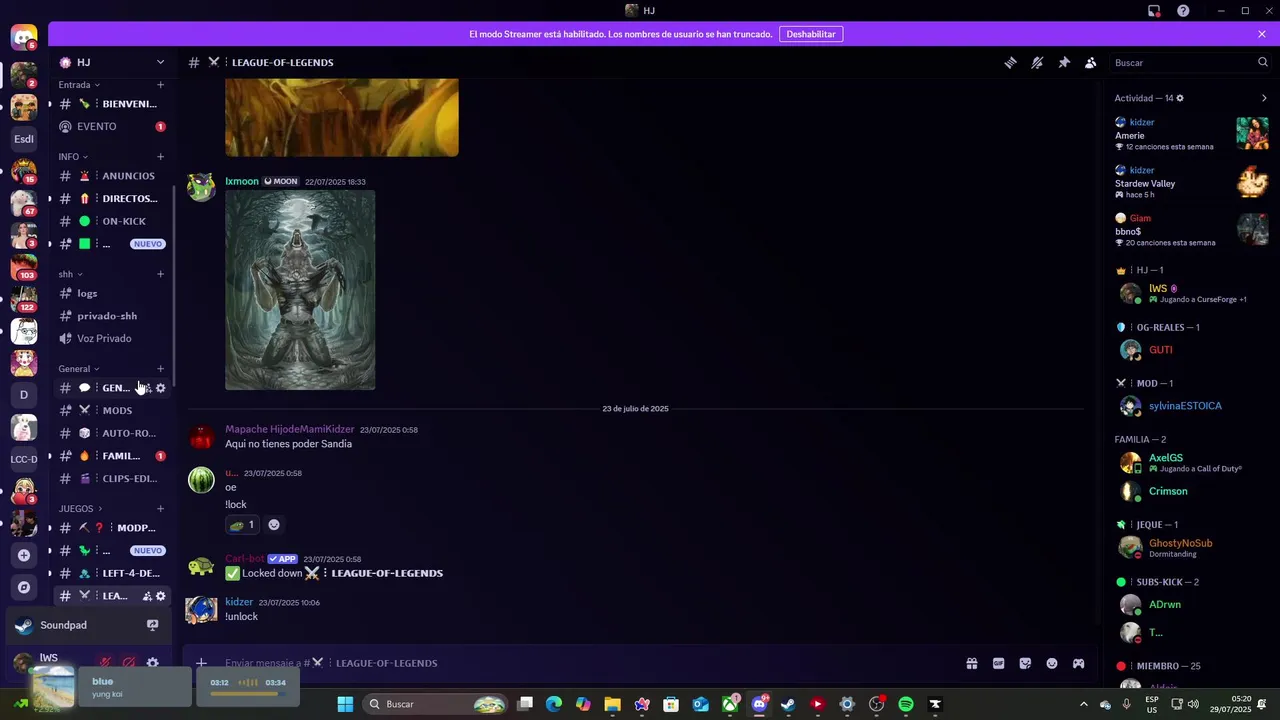Seek in blue song progress bar
Viewport: 1280px width, 720px height.
click(247, 693)
